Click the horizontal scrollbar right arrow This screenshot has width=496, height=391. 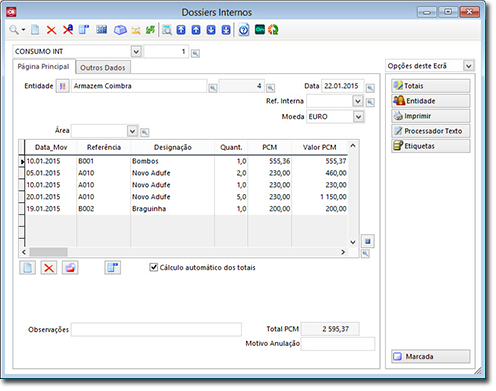click(x=343, y=252)
